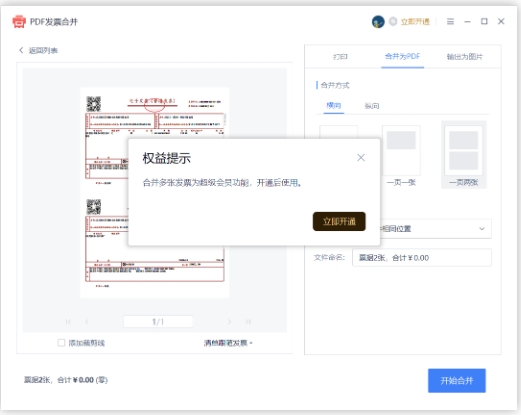521x415 pixels.
Task: Open the user avatar profile
Action: pos(378,22)
